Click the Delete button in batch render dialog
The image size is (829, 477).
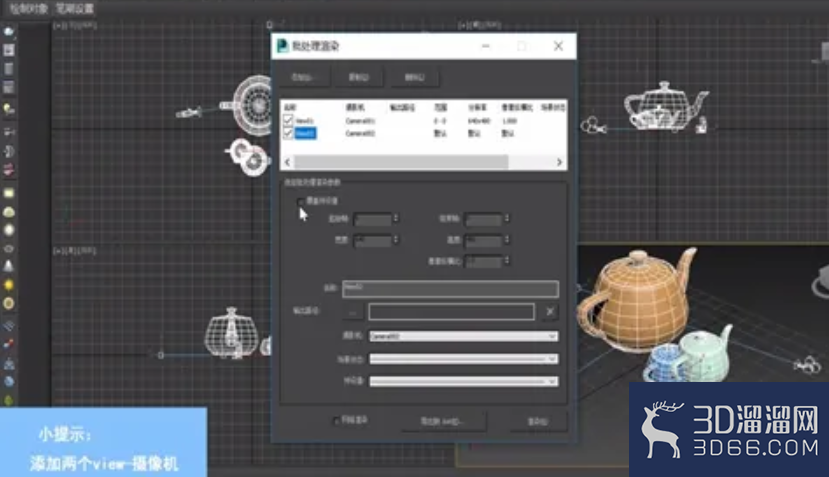pyautogui.click(x=415, y=77)
